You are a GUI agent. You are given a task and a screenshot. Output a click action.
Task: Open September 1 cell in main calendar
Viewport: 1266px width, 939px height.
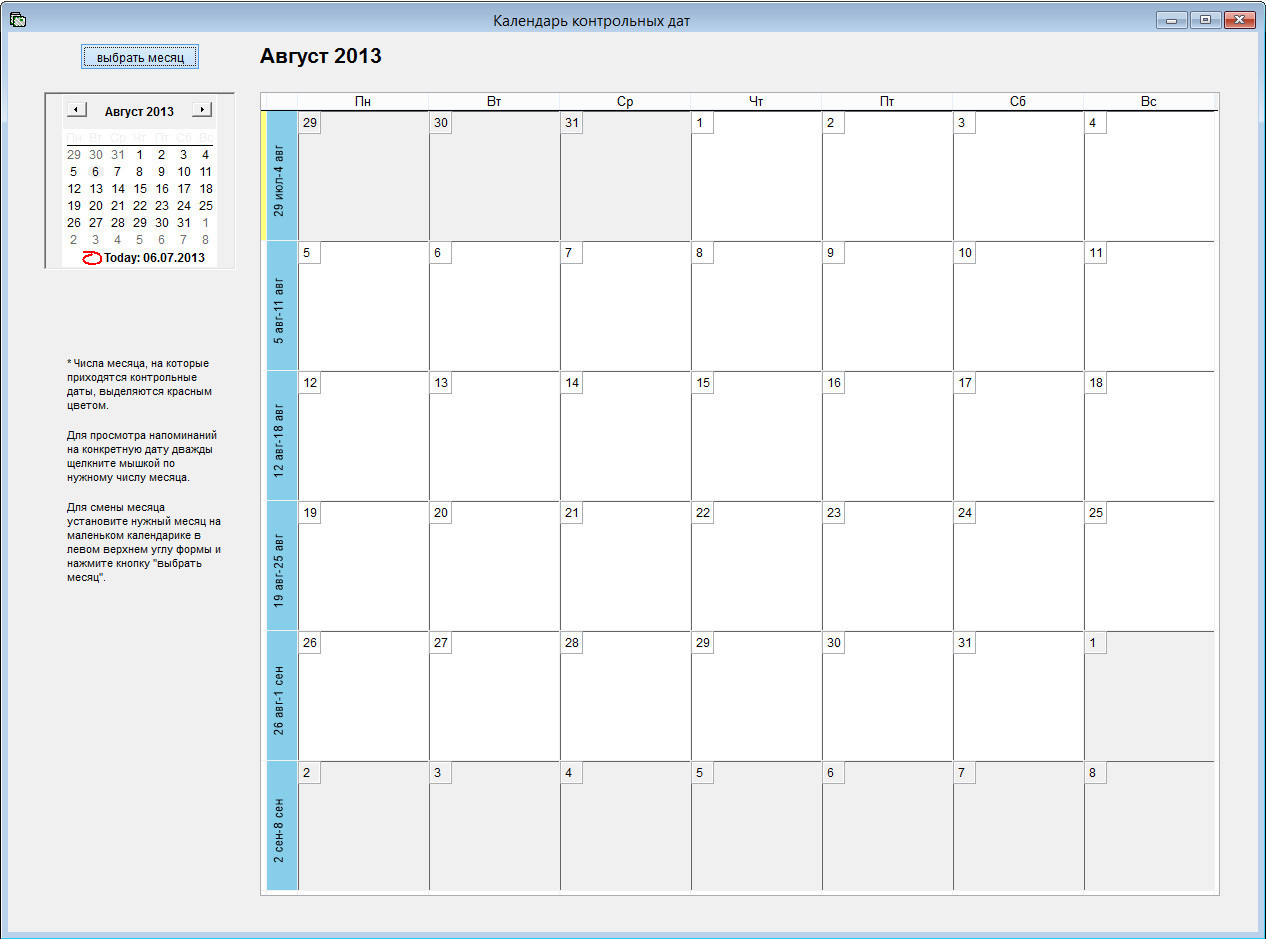1149,696
